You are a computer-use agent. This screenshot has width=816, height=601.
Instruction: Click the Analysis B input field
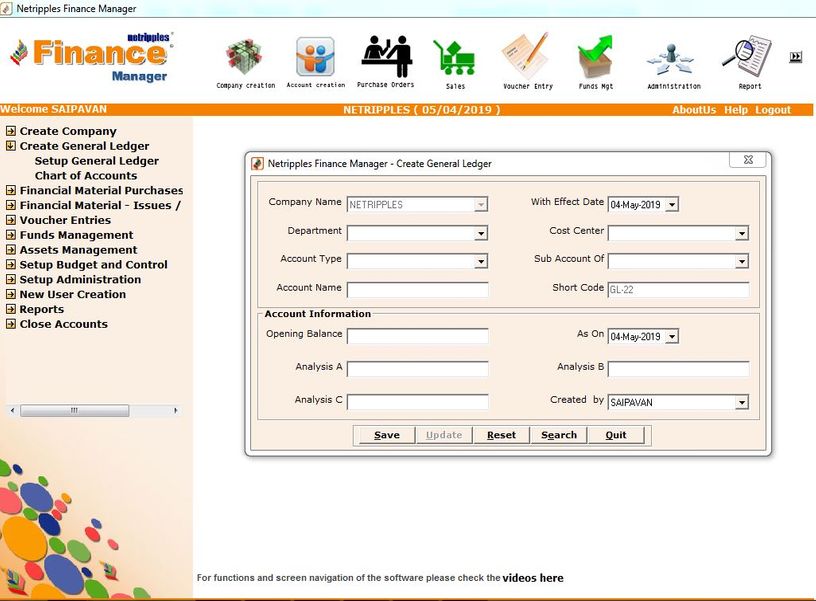679,369
